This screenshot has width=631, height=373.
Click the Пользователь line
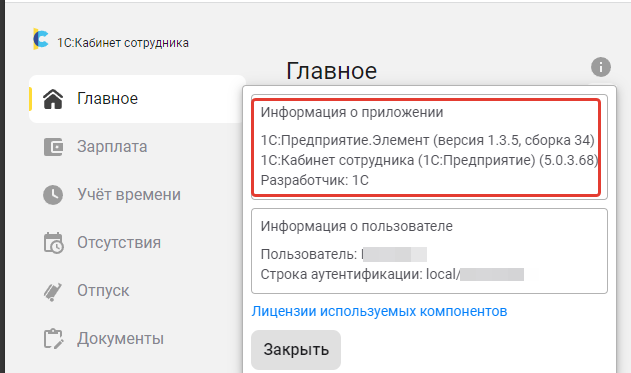coord(343,254)
